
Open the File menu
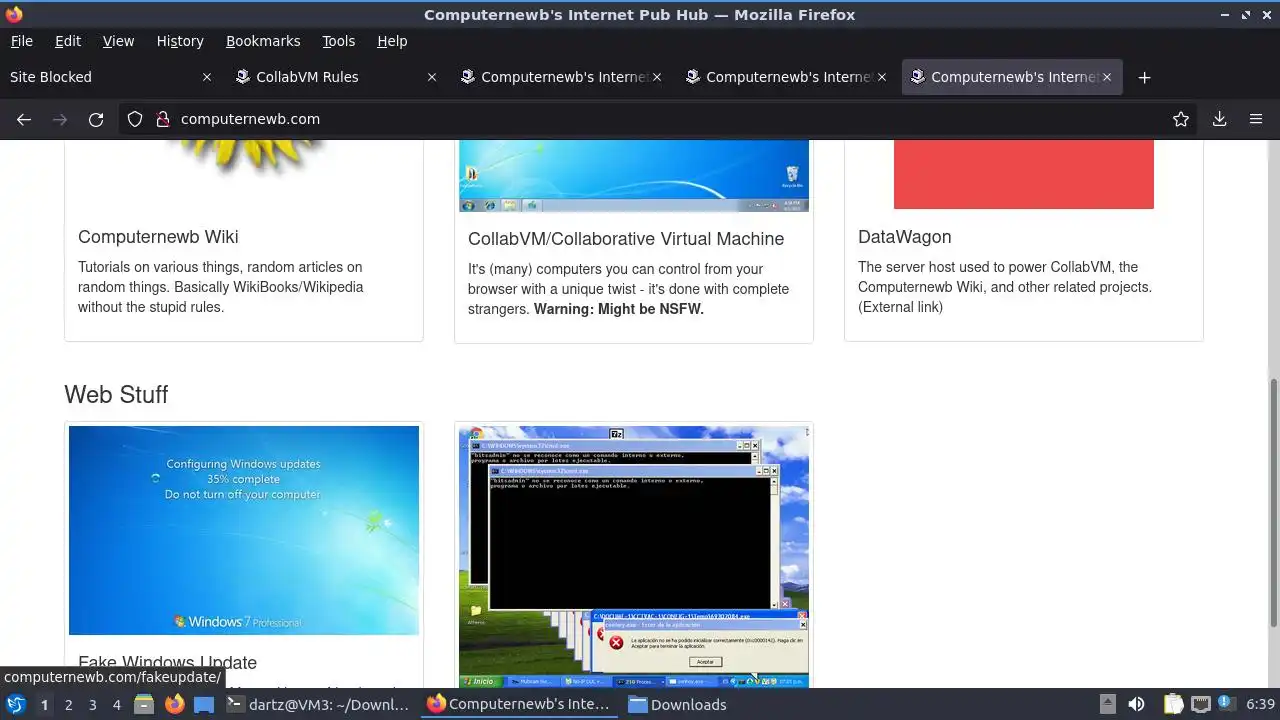tap(21, 41)
